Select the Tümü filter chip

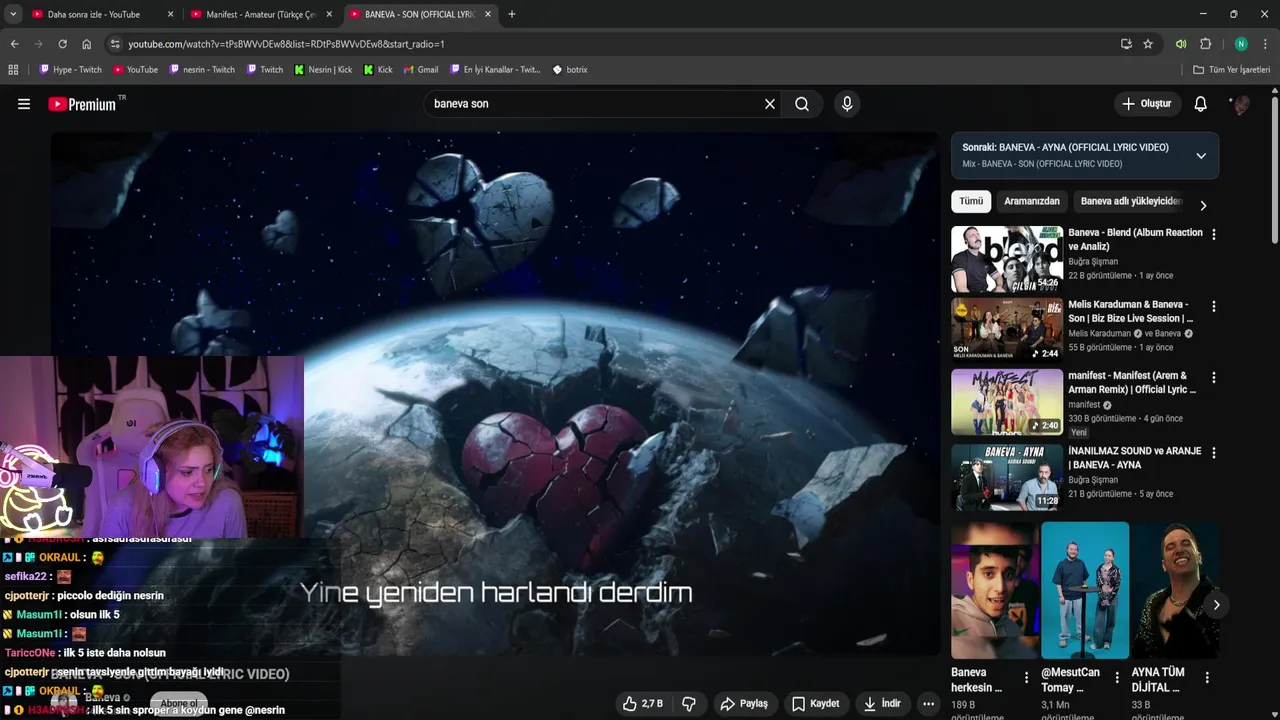971,201
